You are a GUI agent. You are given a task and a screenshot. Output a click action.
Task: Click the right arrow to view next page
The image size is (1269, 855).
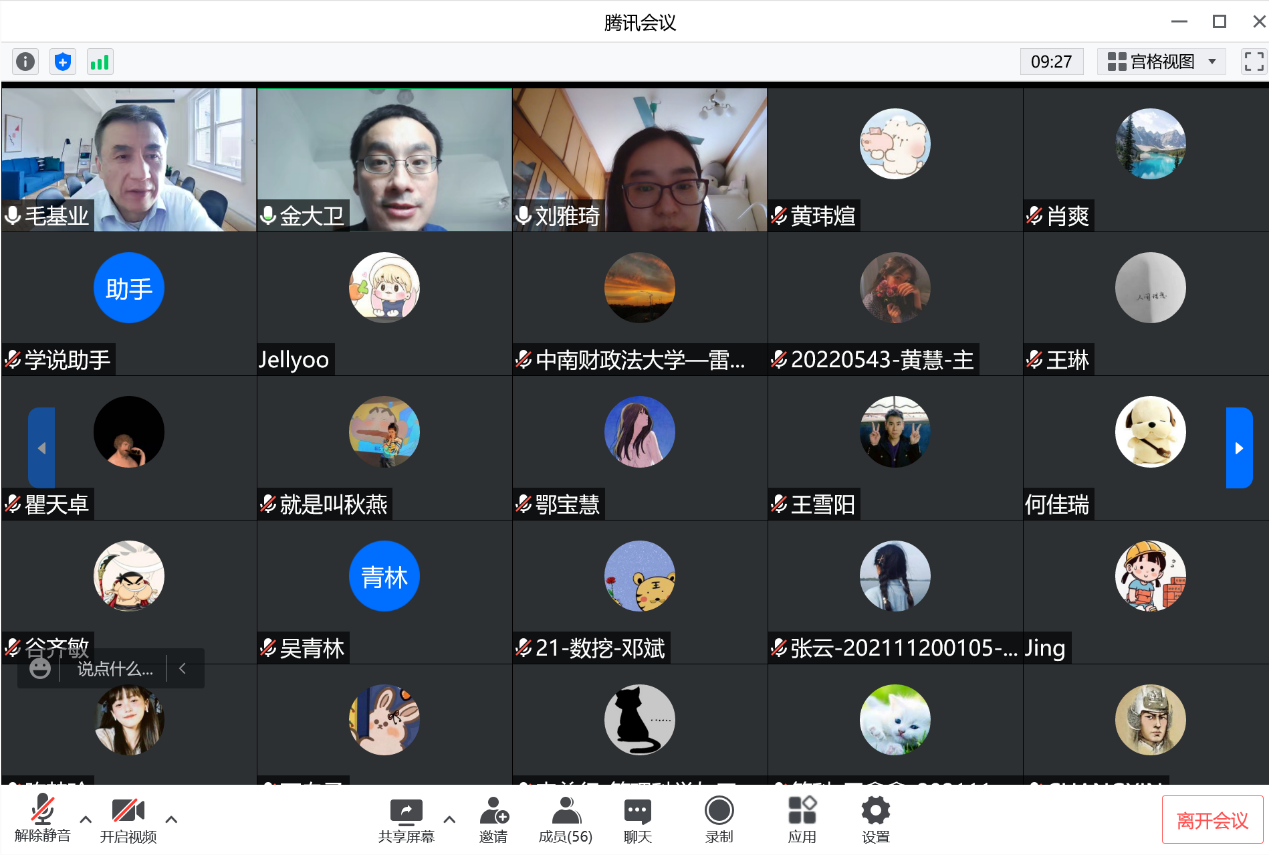click(x=1239, y=447)
